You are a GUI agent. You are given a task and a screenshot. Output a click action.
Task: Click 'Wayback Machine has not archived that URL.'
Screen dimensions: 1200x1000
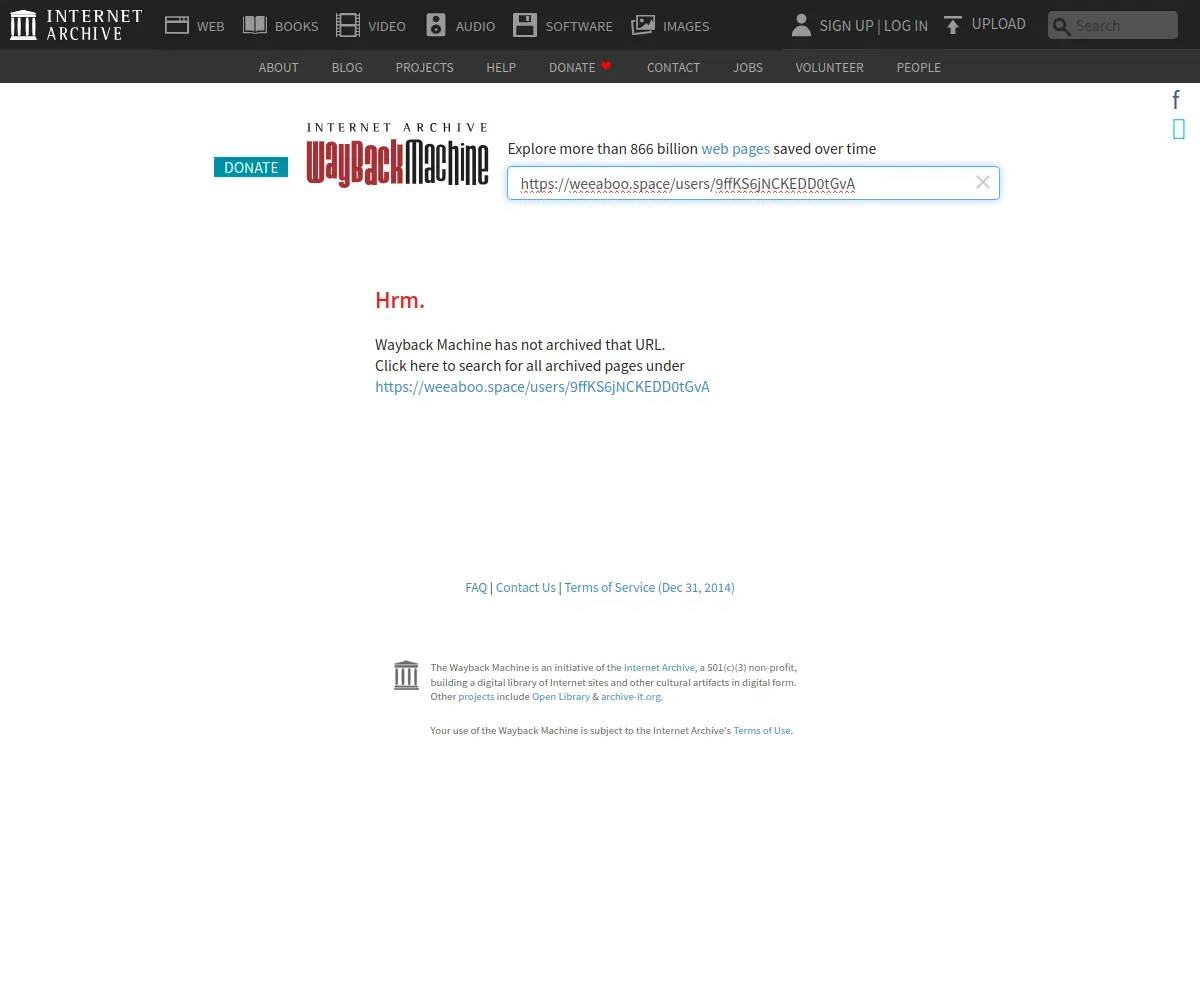pos(520,345)
